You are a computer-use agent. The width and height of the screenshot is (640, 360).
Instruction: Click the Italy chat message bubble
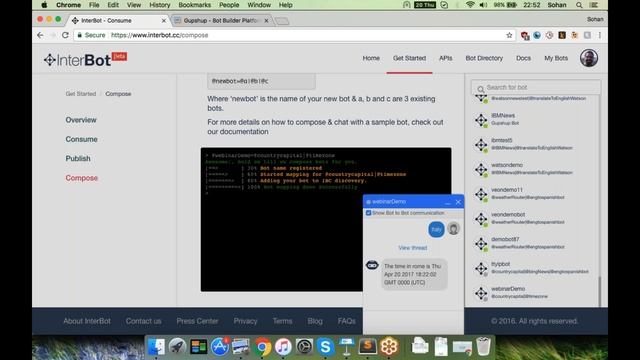[x=436, y=229]
